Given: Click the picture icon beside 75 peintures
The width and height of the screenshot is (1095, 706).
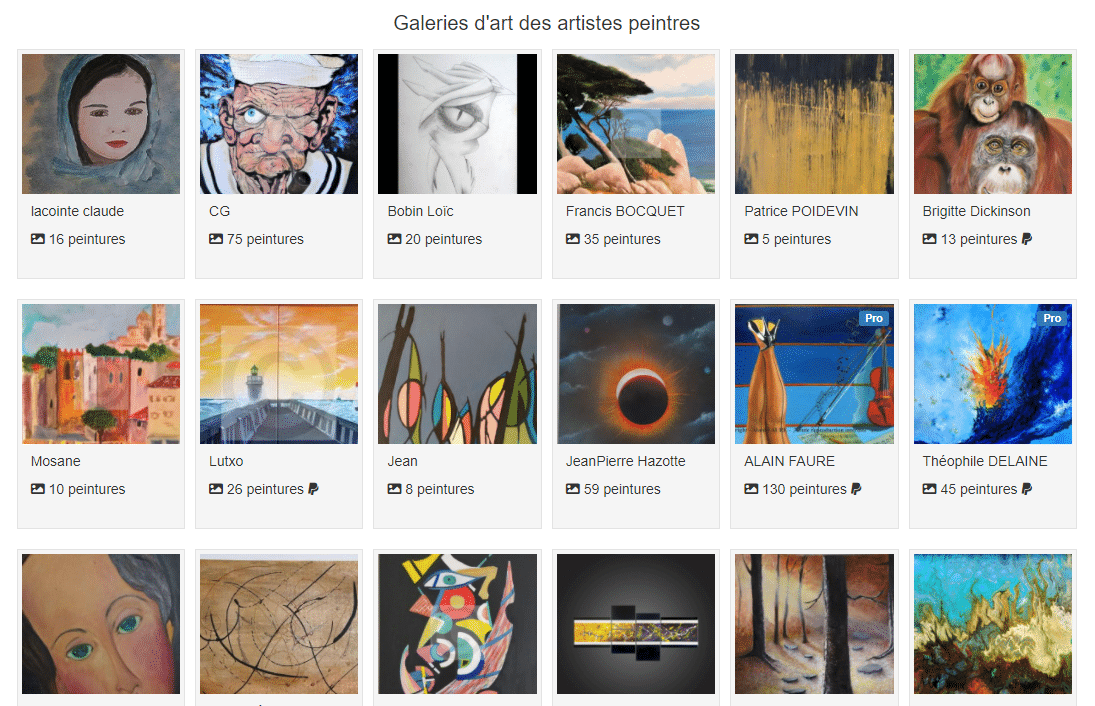Looking at the screenshot, I should (x=216, y=239).
